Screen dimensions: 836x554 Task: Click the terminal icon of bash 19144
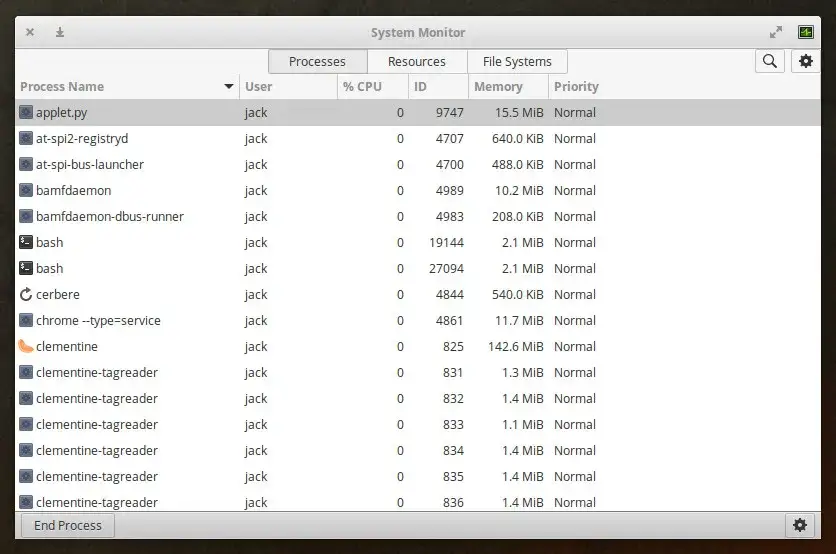[26, 242]
